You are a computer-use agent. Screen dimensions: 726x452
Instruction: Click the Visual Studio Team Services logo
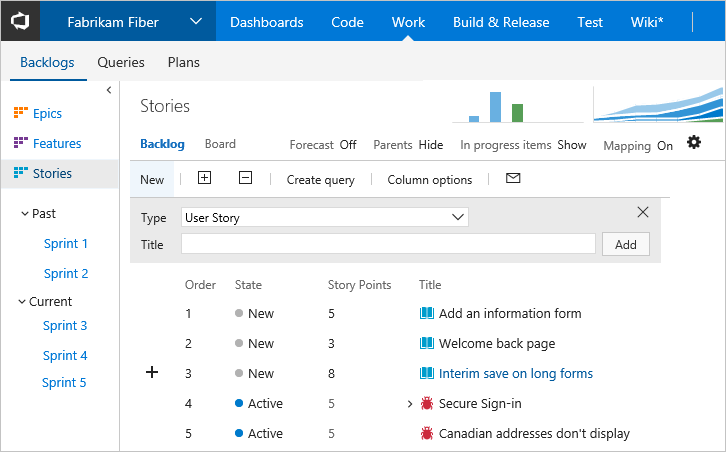click(20, 21)
